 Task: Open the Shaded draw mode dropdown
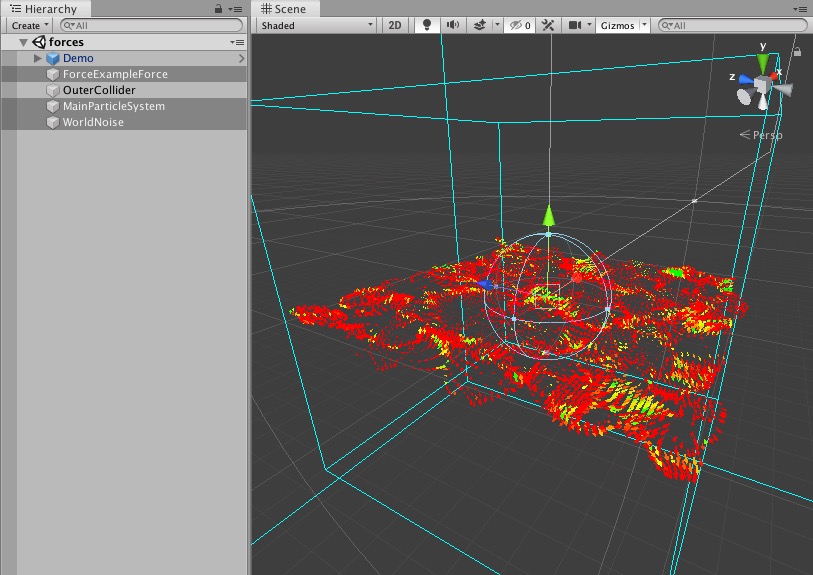(316, 25)
